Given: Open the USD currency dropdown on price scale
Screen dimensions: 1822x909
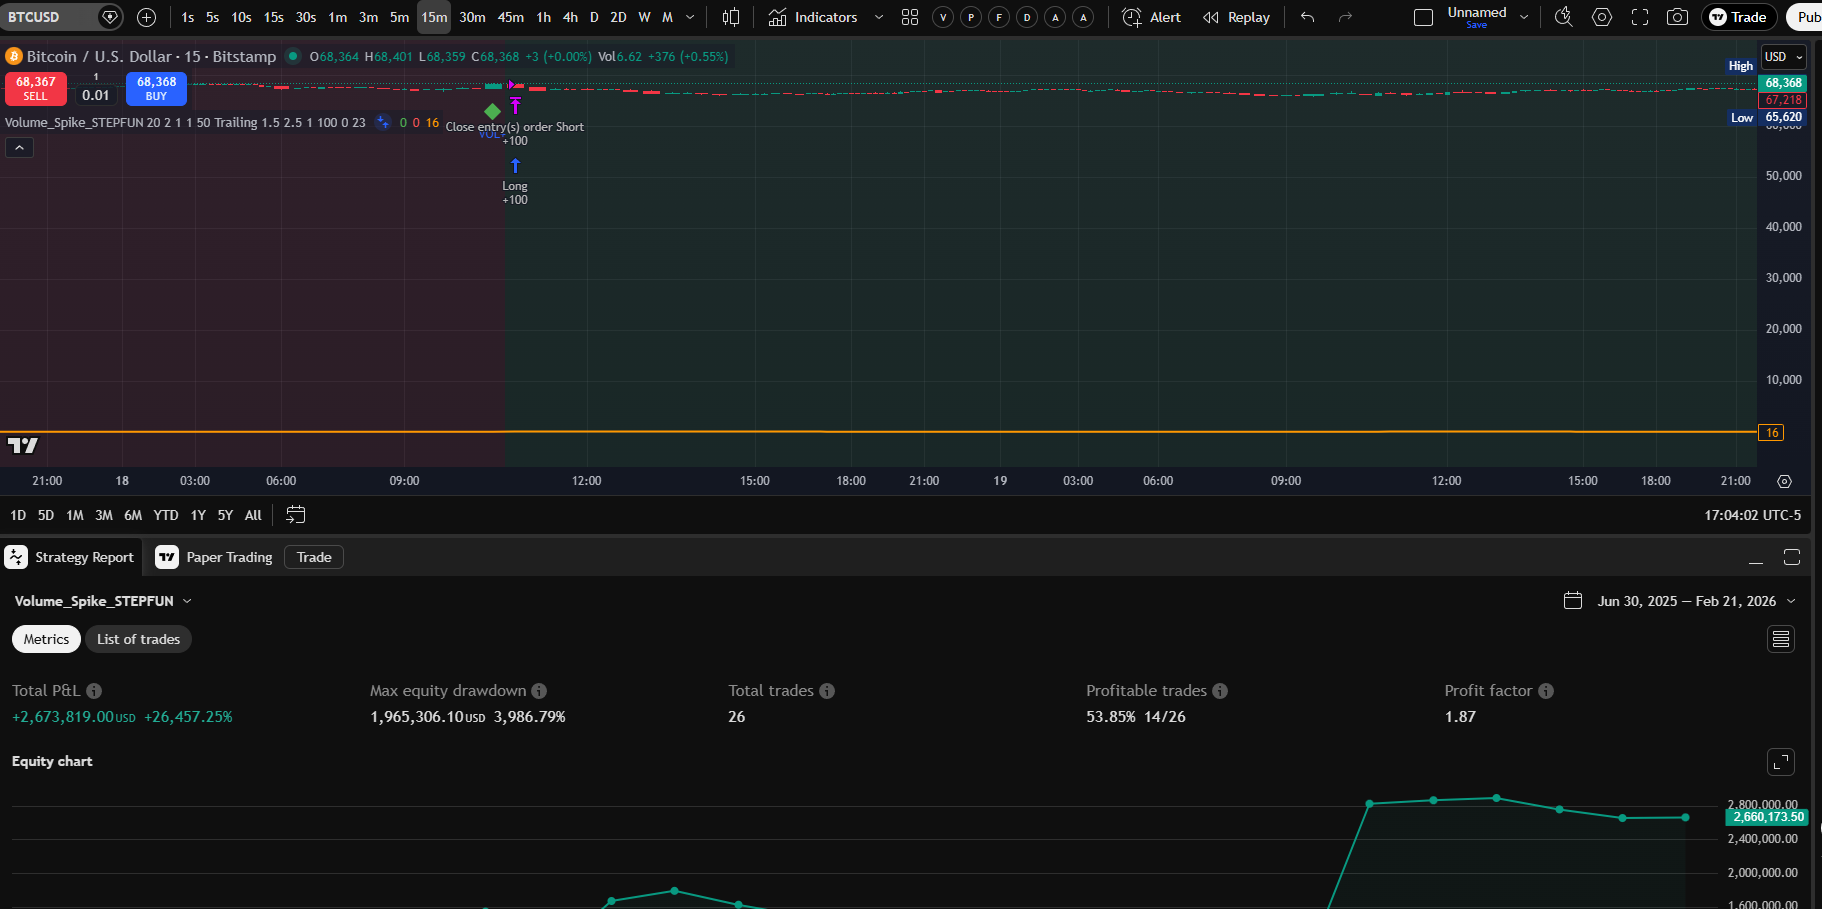Looking at the screenshot, I should 1783,57.
